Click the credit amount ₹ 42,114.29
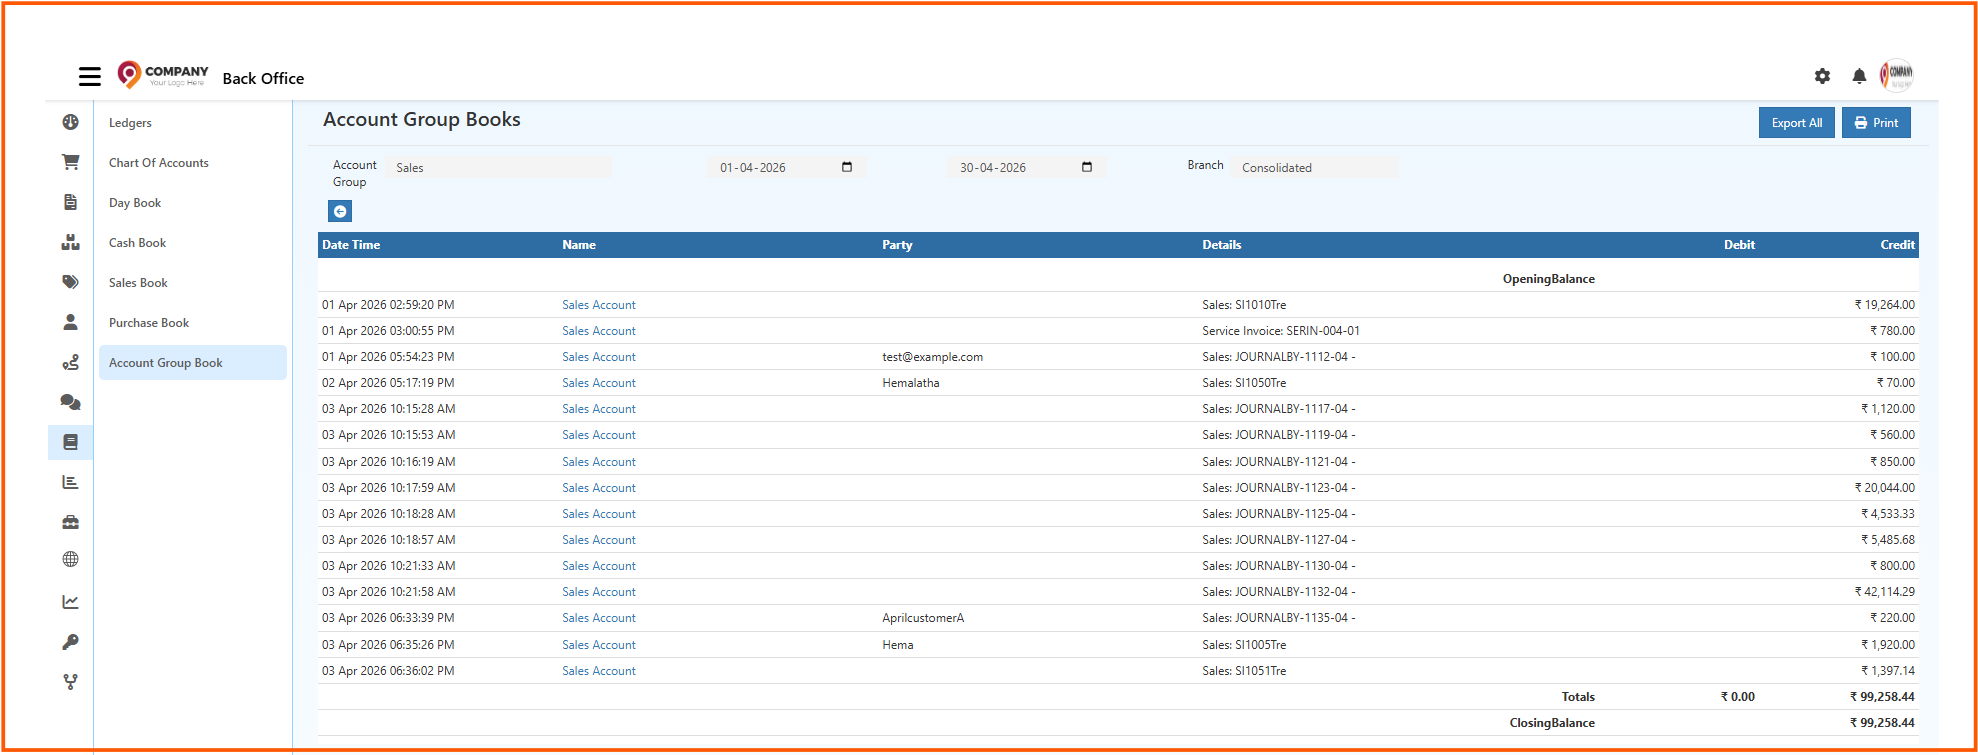Image resolution: width=1978 pixels, height=755 pixels. (x=1885, y=592)
